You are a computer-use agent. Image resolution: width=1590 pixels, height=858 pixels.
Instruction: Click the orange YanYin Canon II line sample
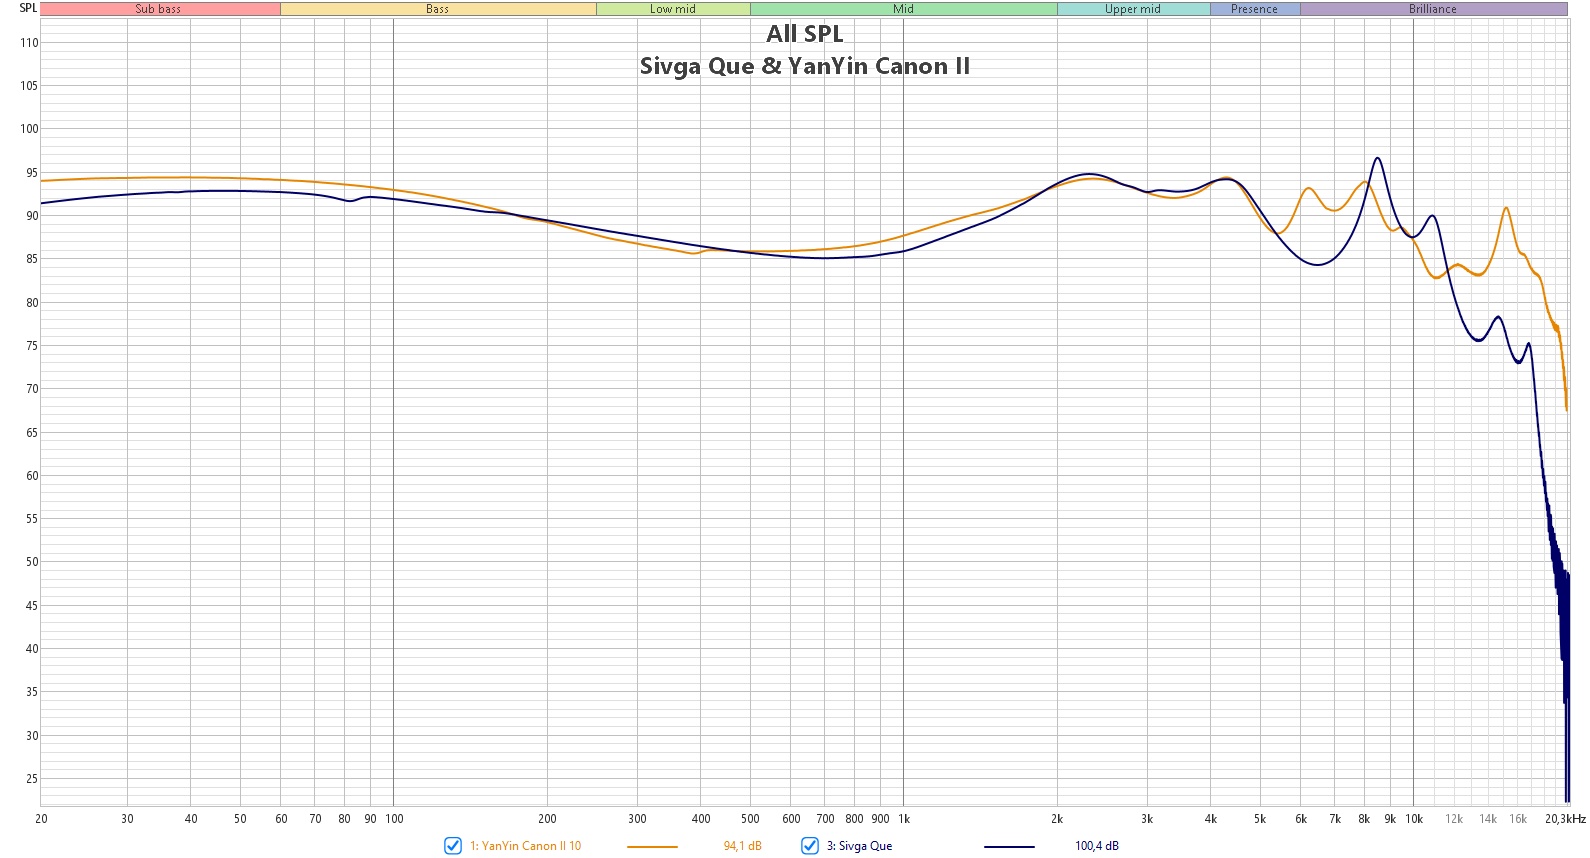pyautogui.click(x=652, y=847)
